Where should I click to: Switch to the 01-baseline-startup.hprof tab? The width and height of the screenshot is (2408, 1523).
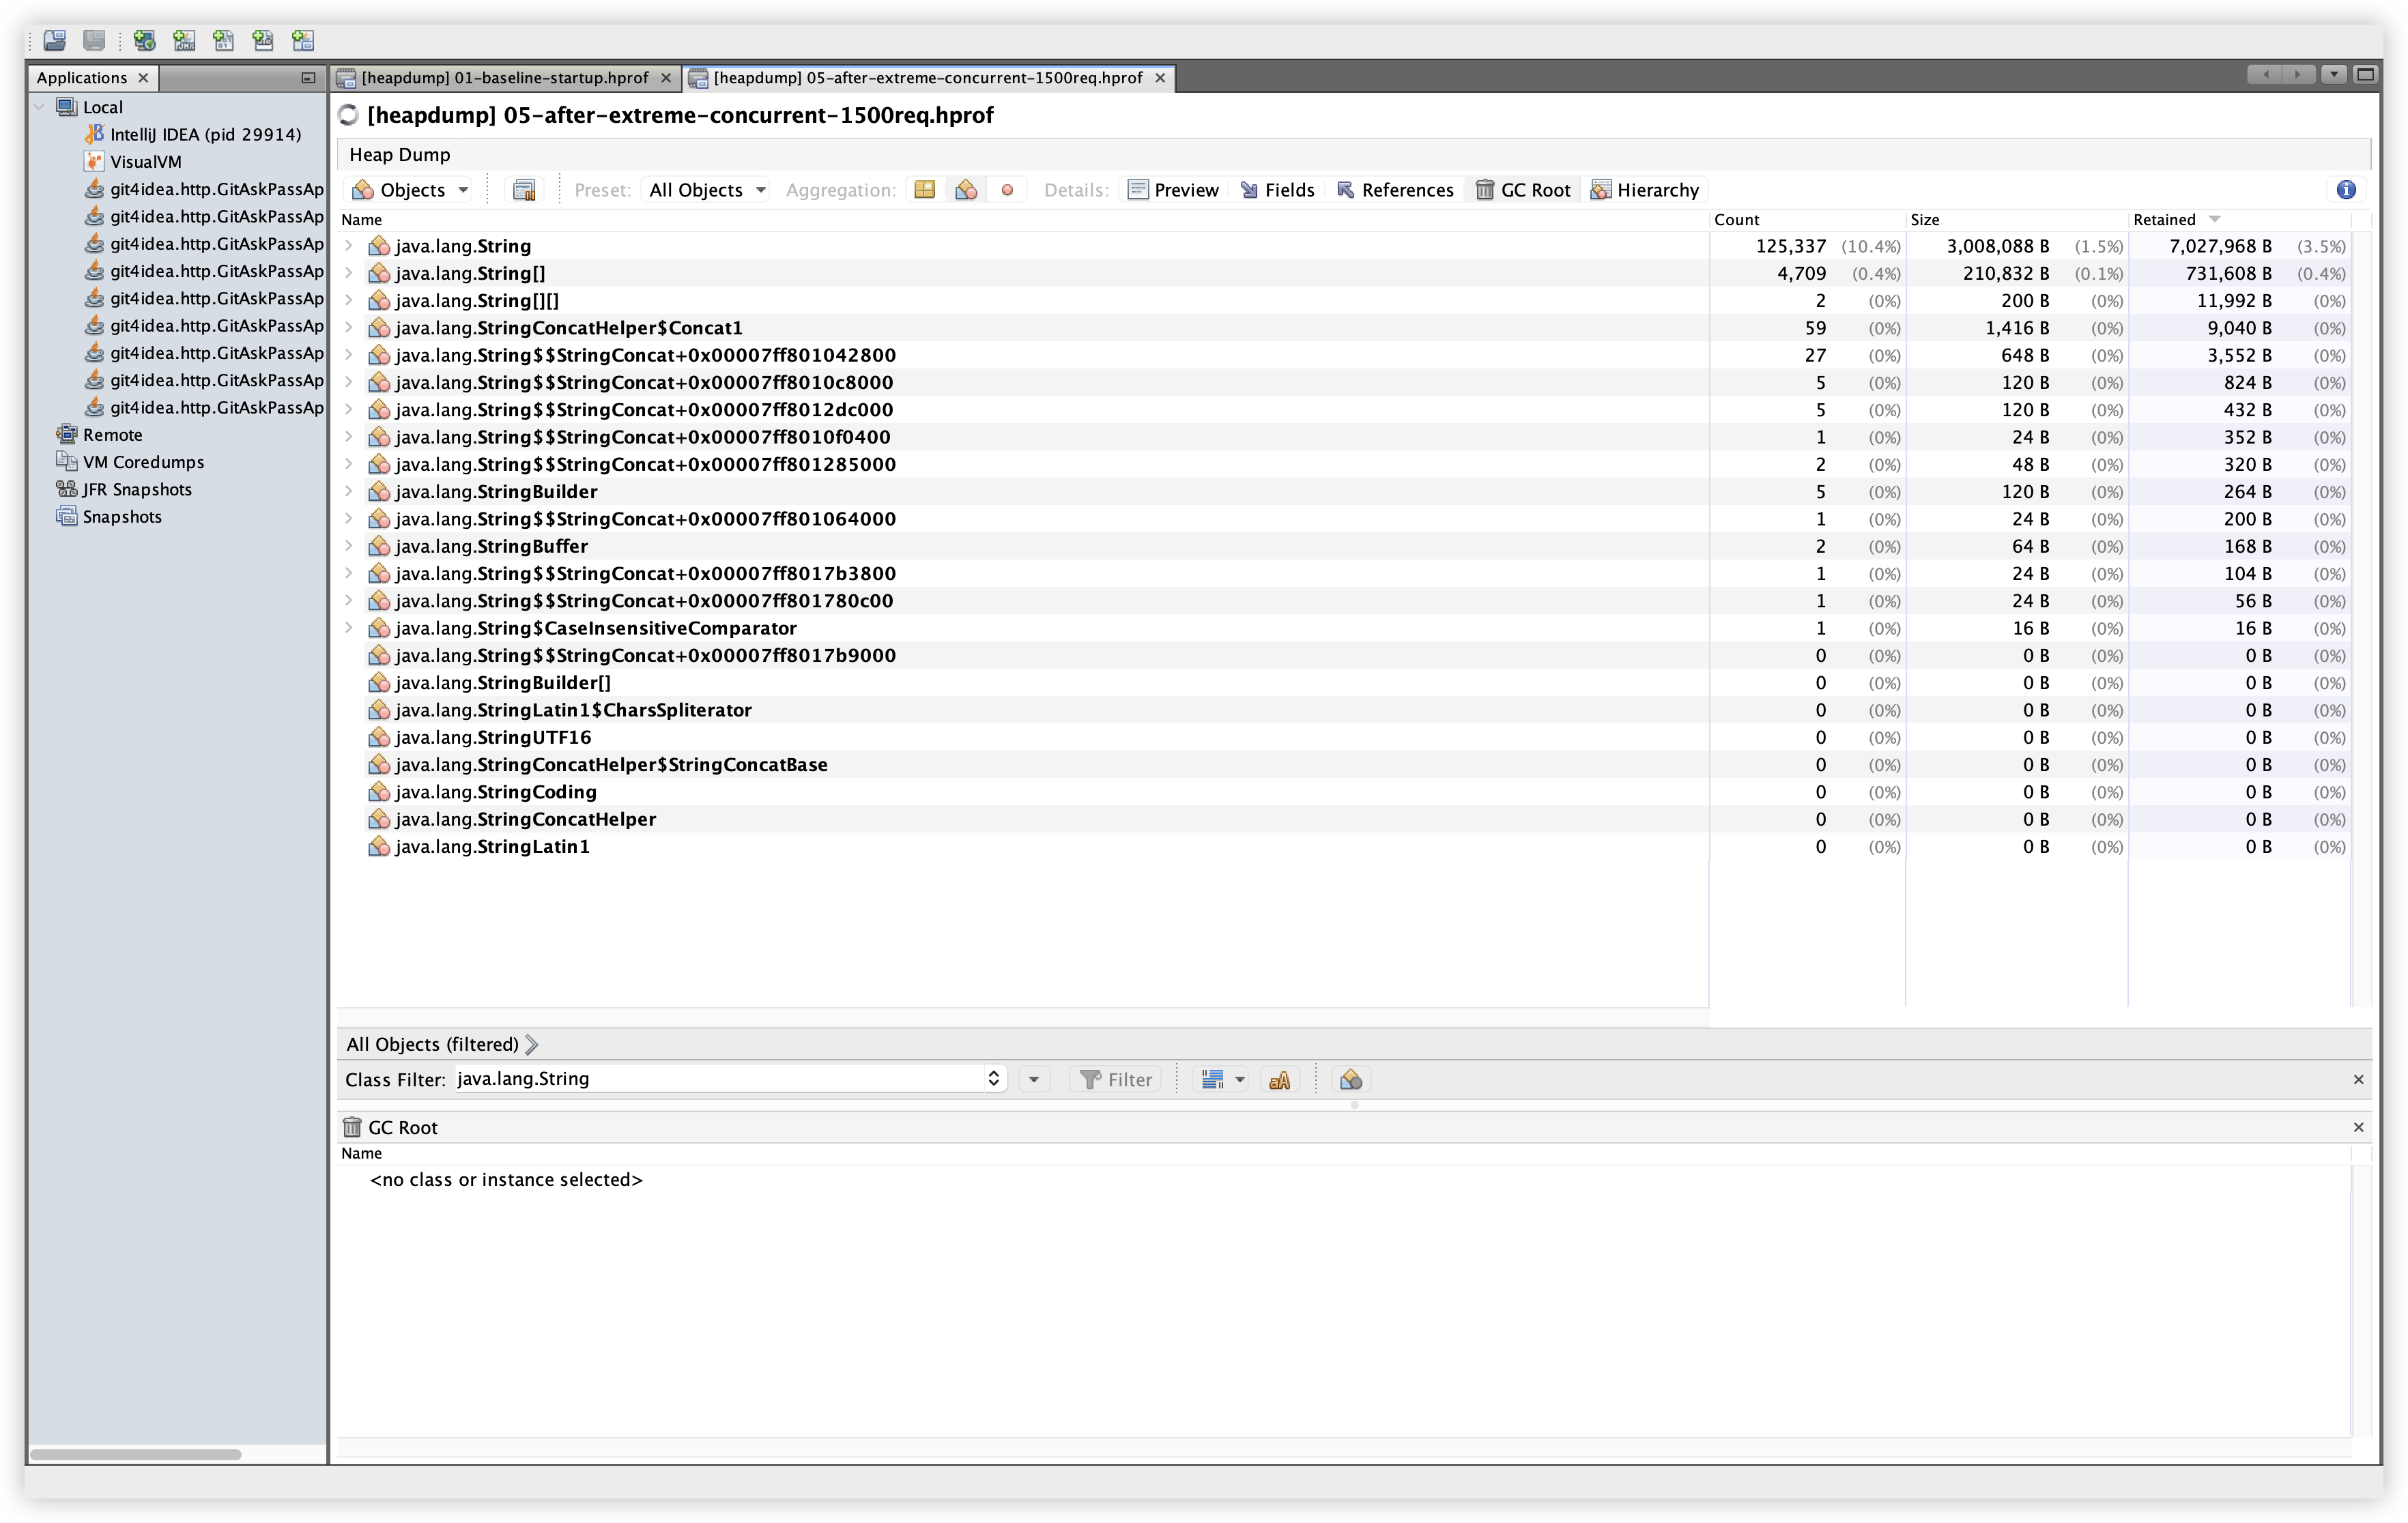click(504, 78)
